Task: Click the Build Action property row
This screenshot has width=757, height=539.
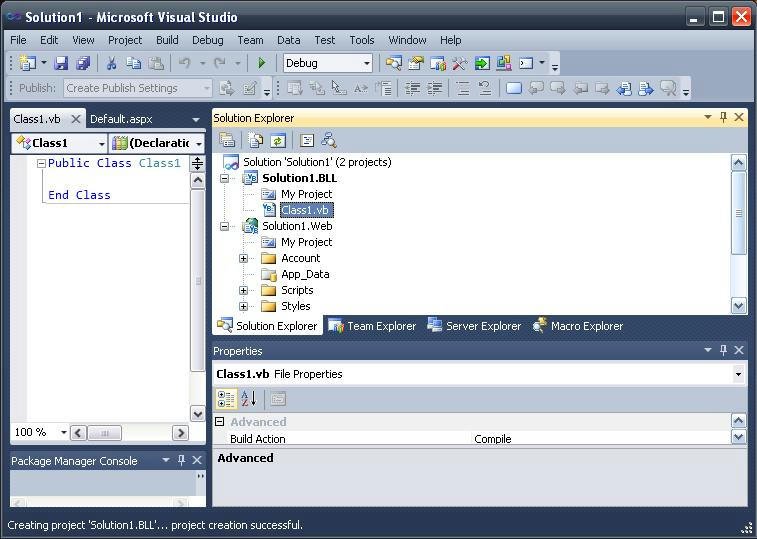Action: click(x=473, y=439)
